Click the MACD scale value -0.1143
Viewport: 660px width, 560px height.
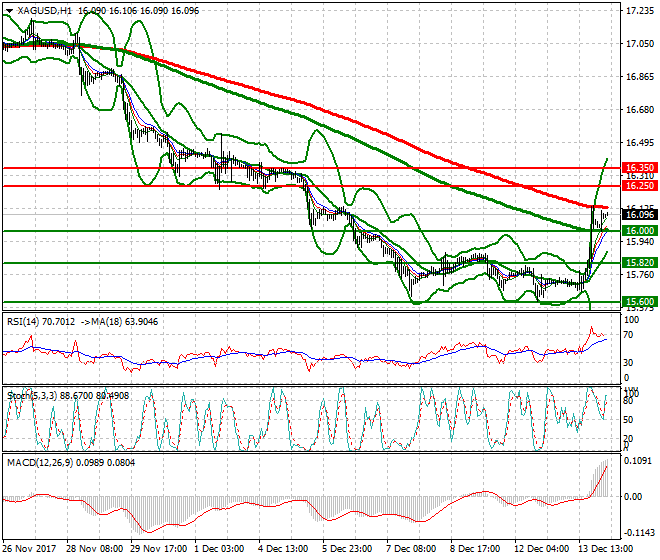click(x=639, y=533)
